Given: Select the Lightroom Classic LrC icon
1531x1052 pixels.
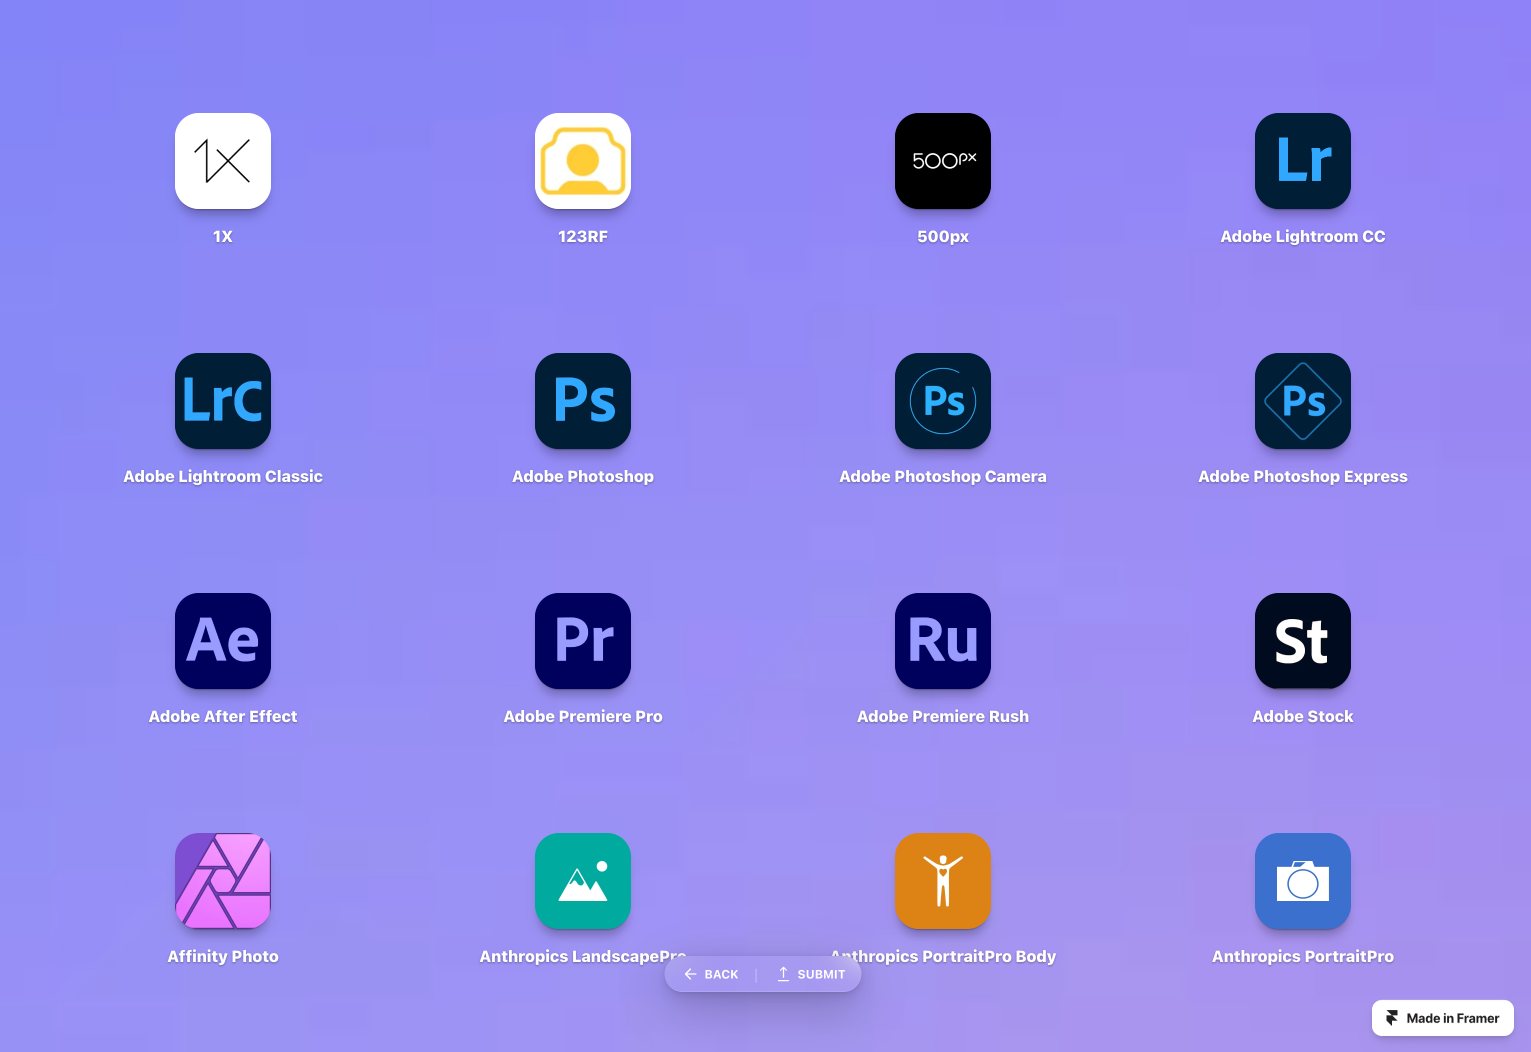Looking at the screenshot, I should click(223, 401).
